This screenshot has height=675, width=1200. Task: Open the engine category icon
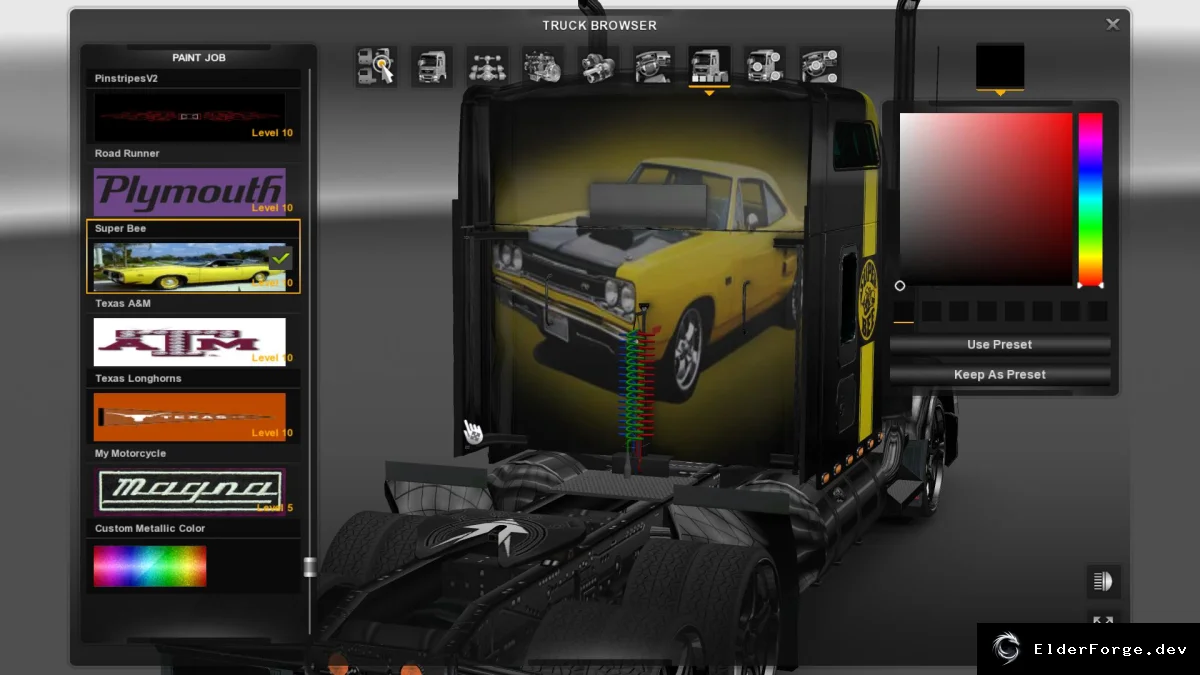[x=543, y=67]
